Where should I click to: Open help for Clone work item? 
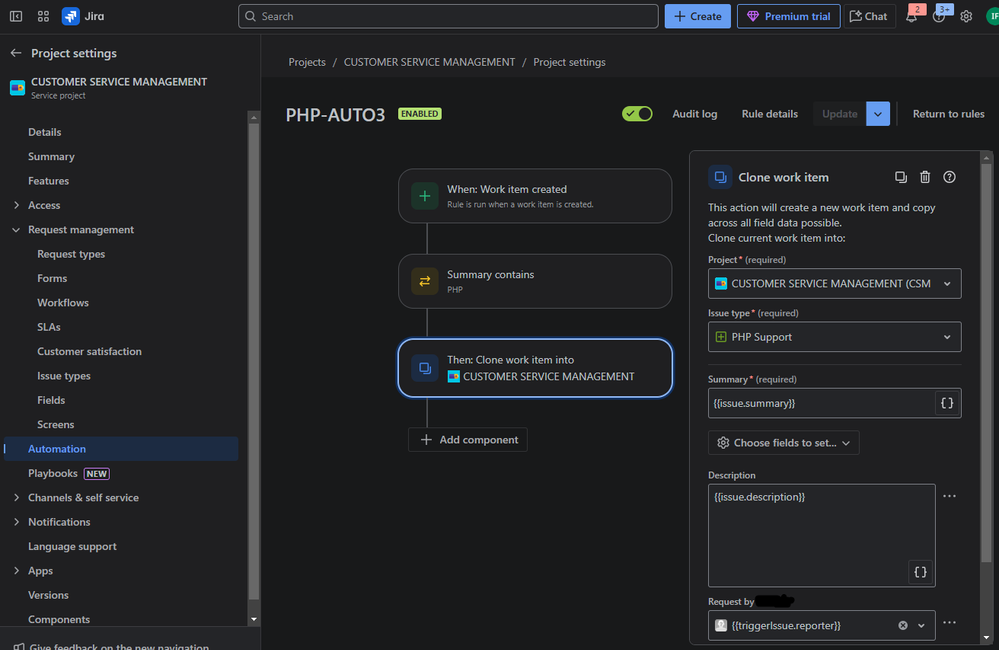pyautogui.click(x=949, y=177)
